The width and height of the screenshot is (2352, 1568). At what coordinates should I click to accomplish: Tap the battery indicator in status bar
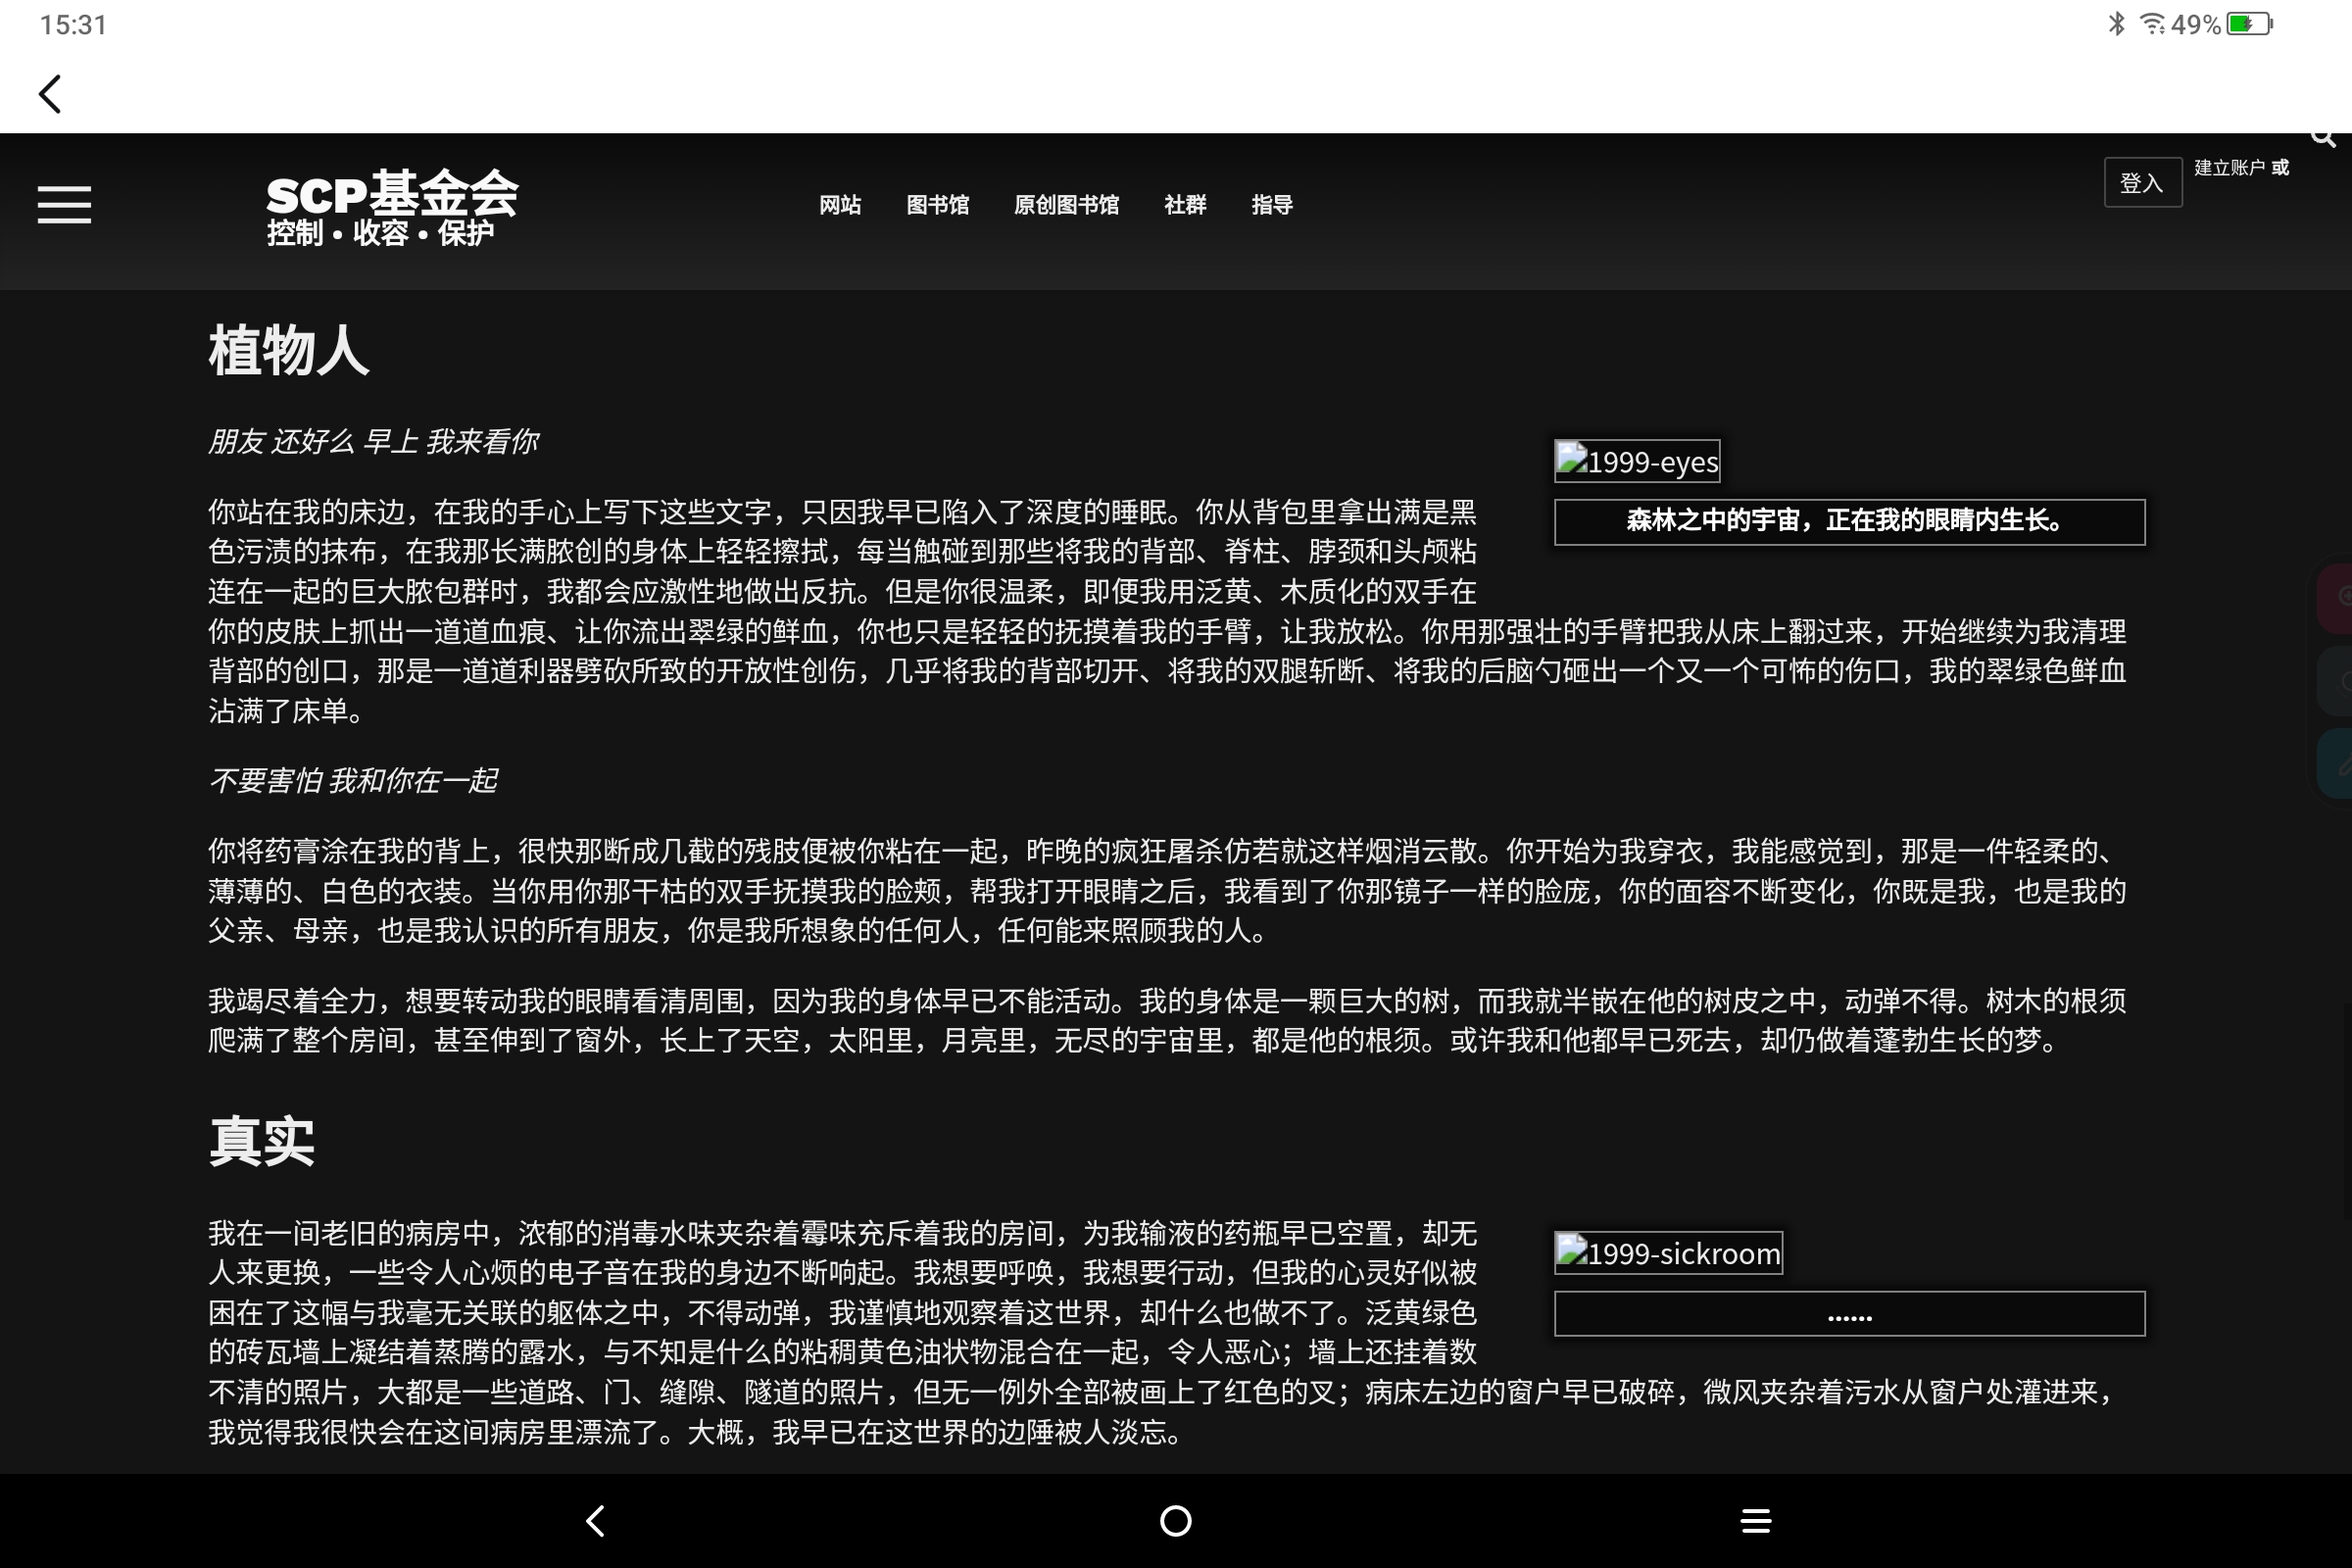pyautogui.click(x=2250, y=24)
